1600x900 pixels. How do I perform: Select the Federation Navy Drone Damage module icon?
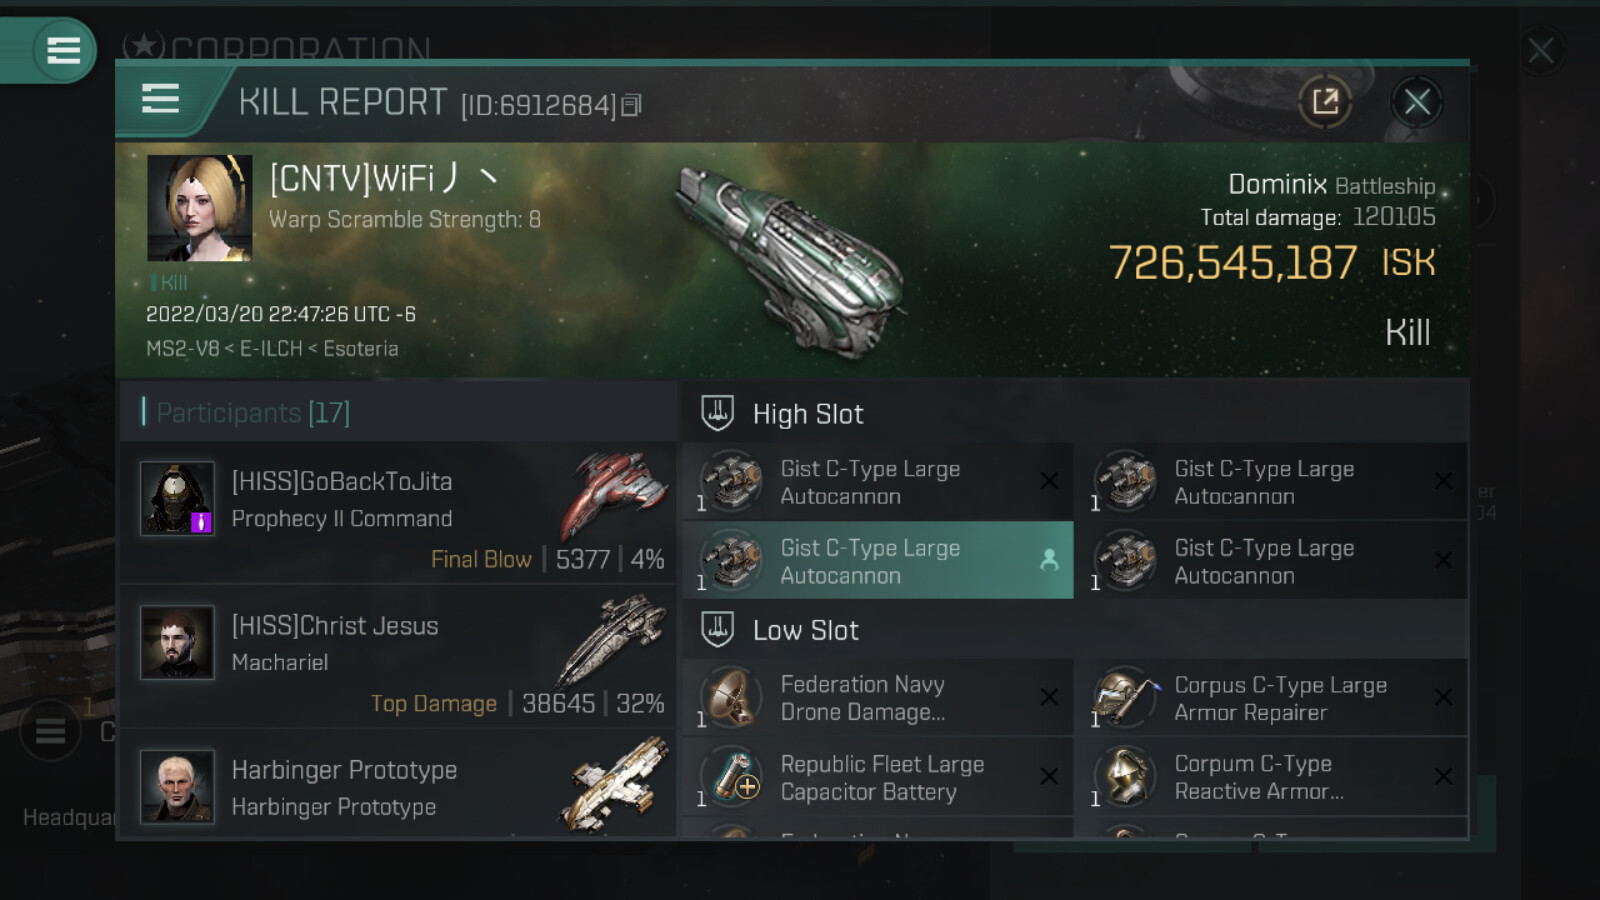pyautogui.click(x=732, y=697)
